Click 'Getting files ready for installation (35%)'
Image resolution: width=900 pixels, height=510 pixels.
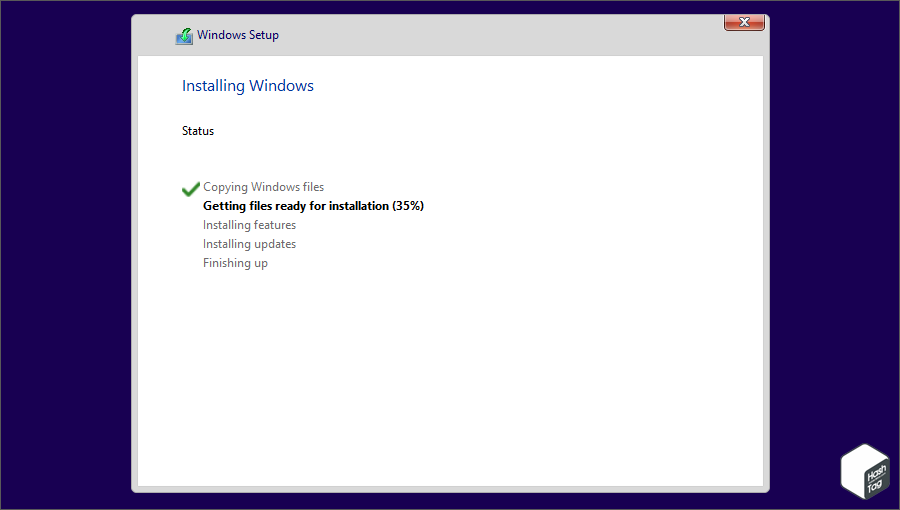(x=313, y=206)
